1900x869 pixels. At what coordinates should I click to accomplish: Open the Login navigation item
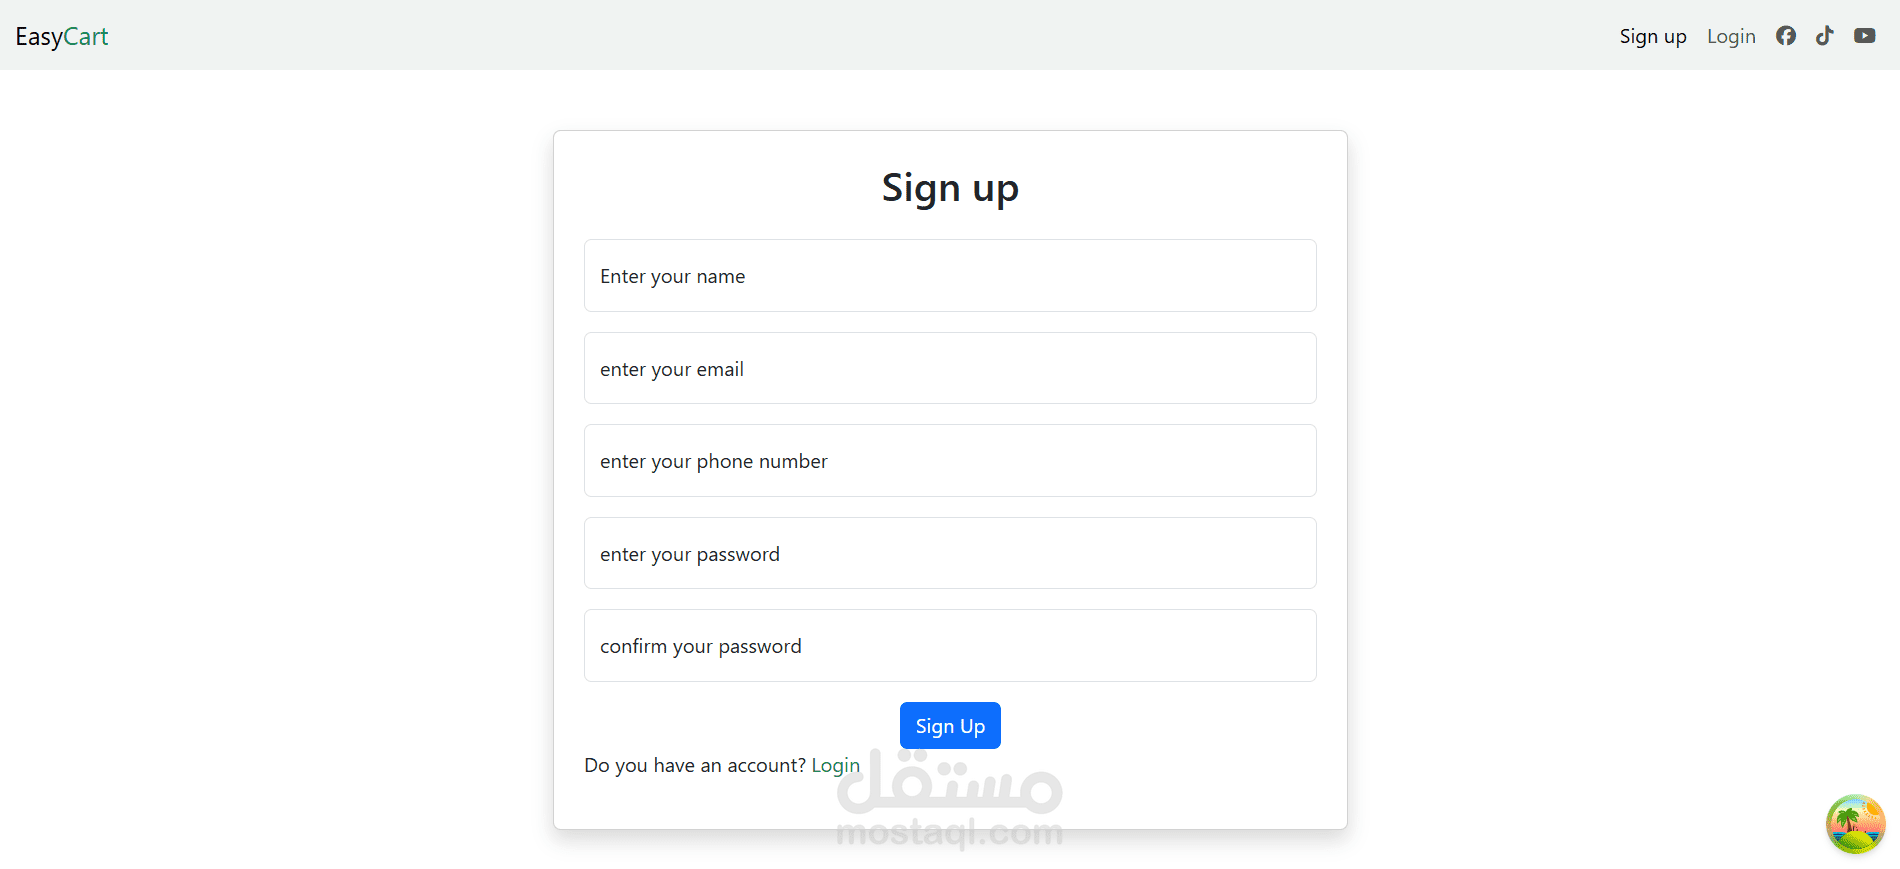tap(1731, 36)
